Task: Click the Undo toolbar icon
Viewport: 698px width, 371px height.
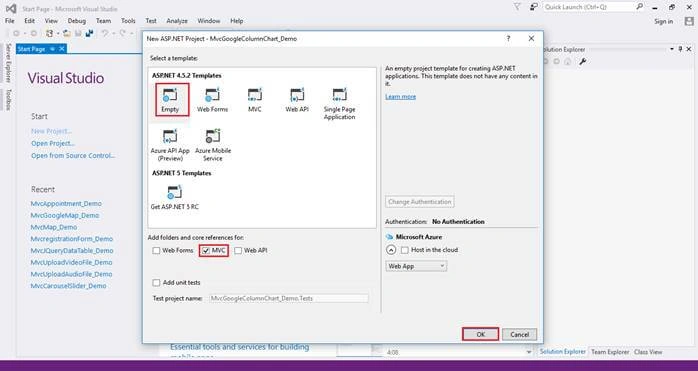Action: (105, 33)
